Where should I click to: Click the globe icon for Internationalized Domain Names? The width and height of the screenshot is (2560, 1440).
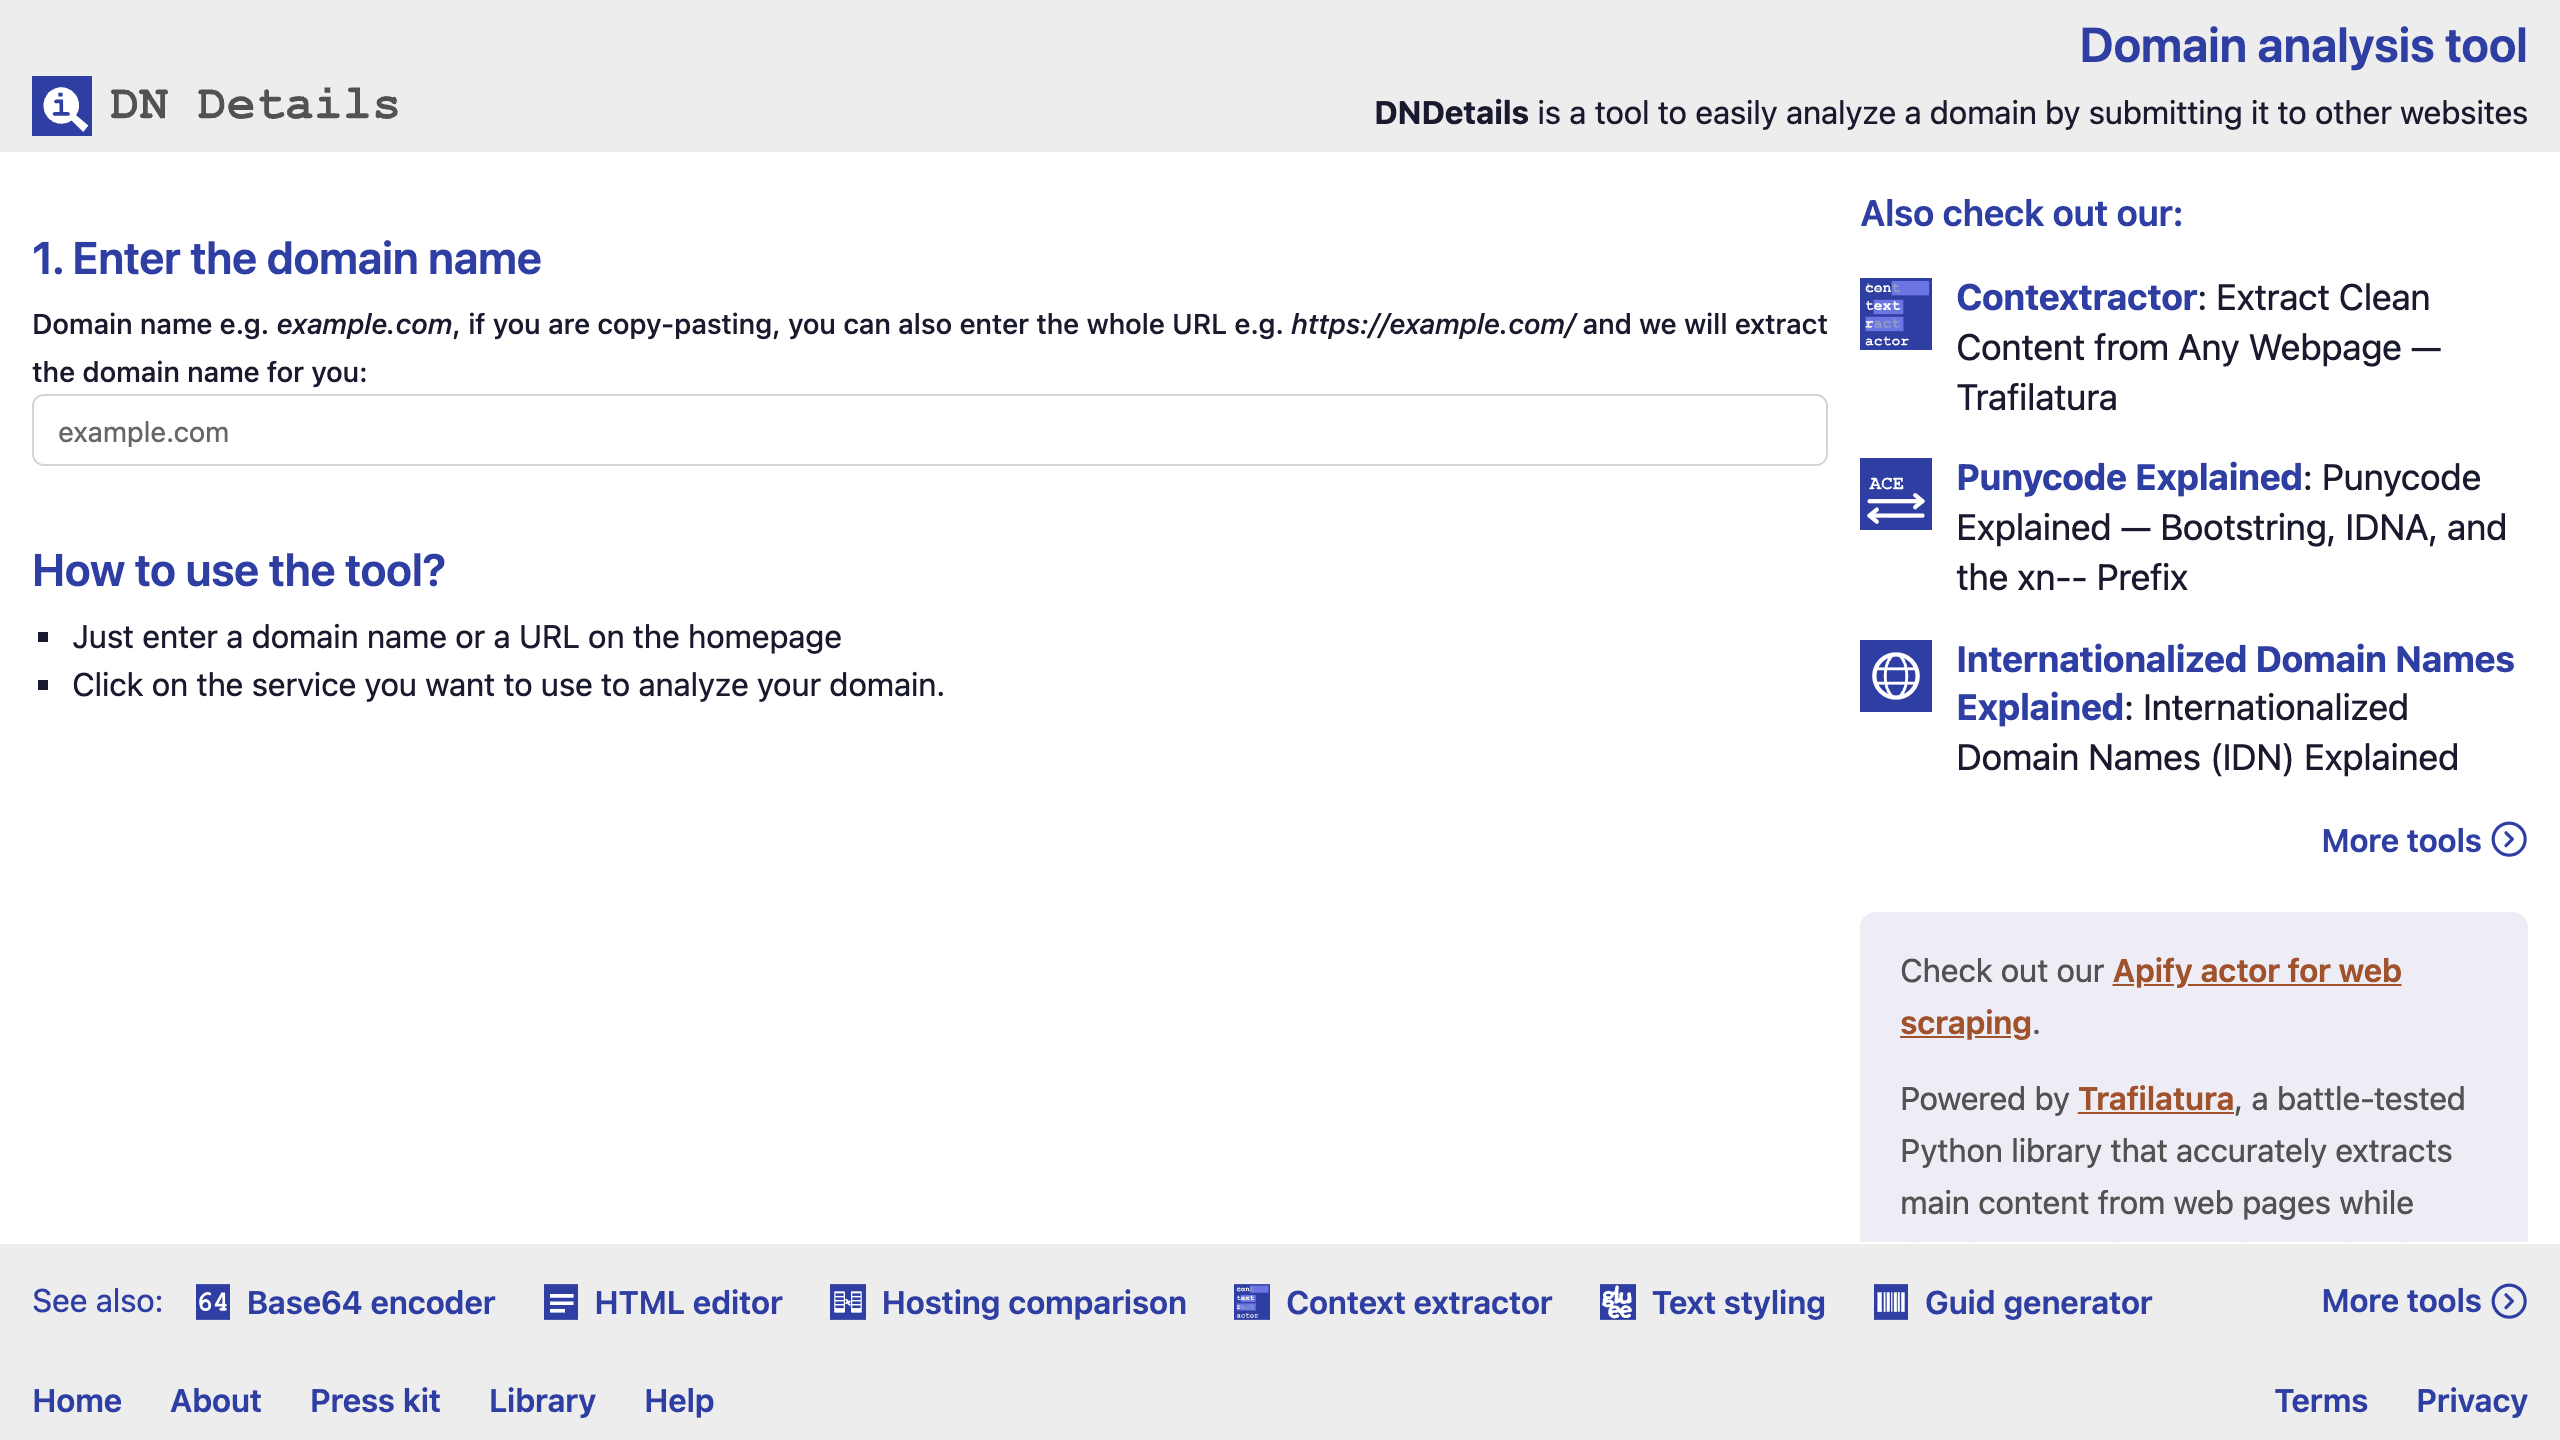pos(1895,676)
